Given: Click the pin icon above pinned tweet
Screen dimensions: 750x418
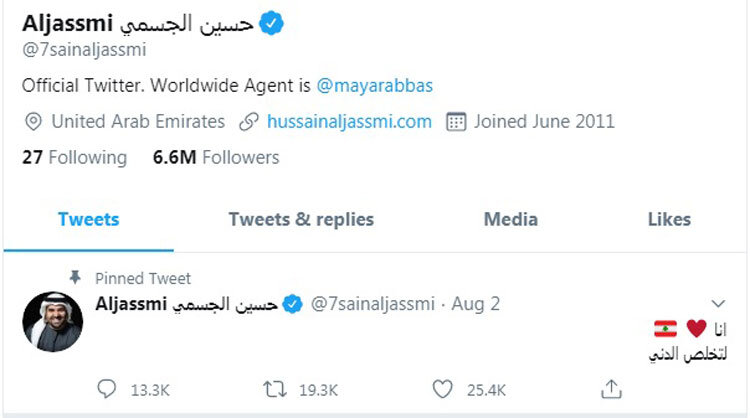Looking at the screenshot, I should tap(74, 277).
